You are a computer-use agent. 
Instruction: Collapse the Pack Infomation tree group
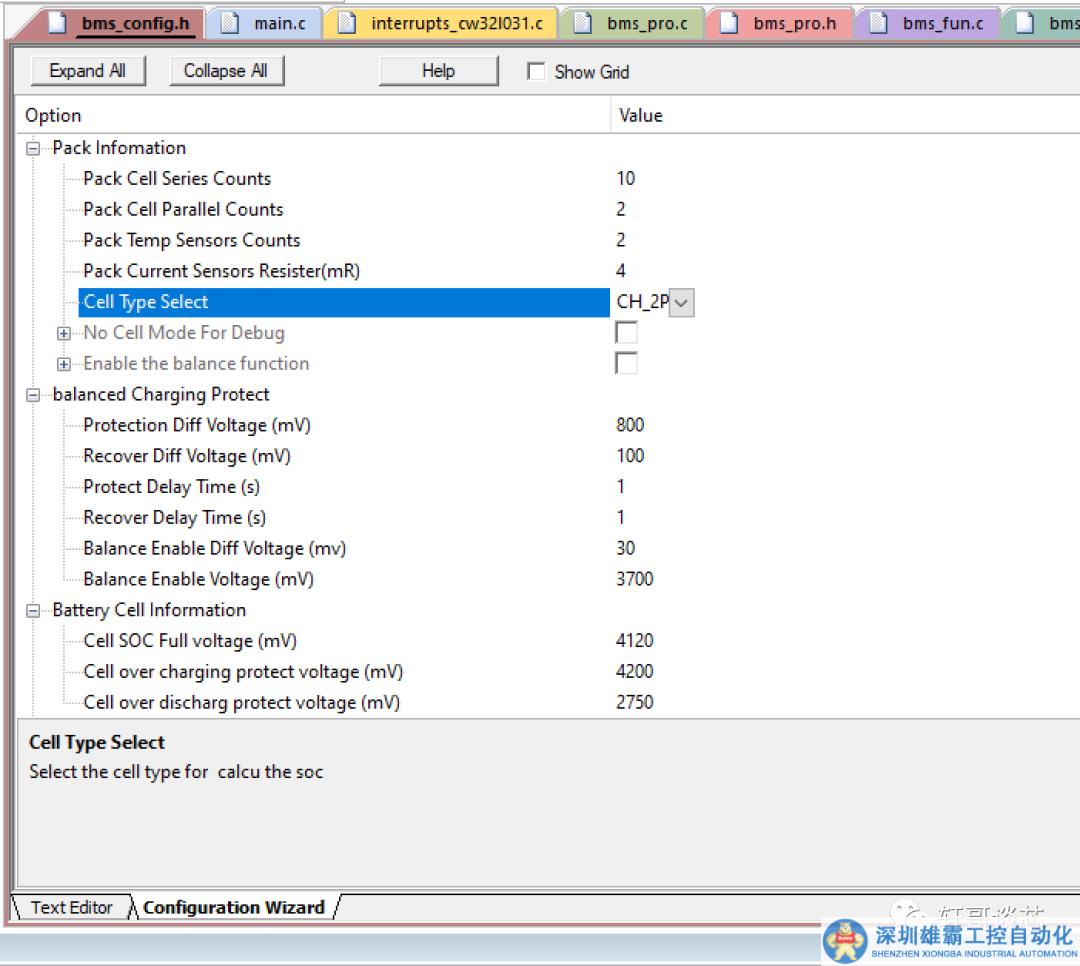[34, 148]
